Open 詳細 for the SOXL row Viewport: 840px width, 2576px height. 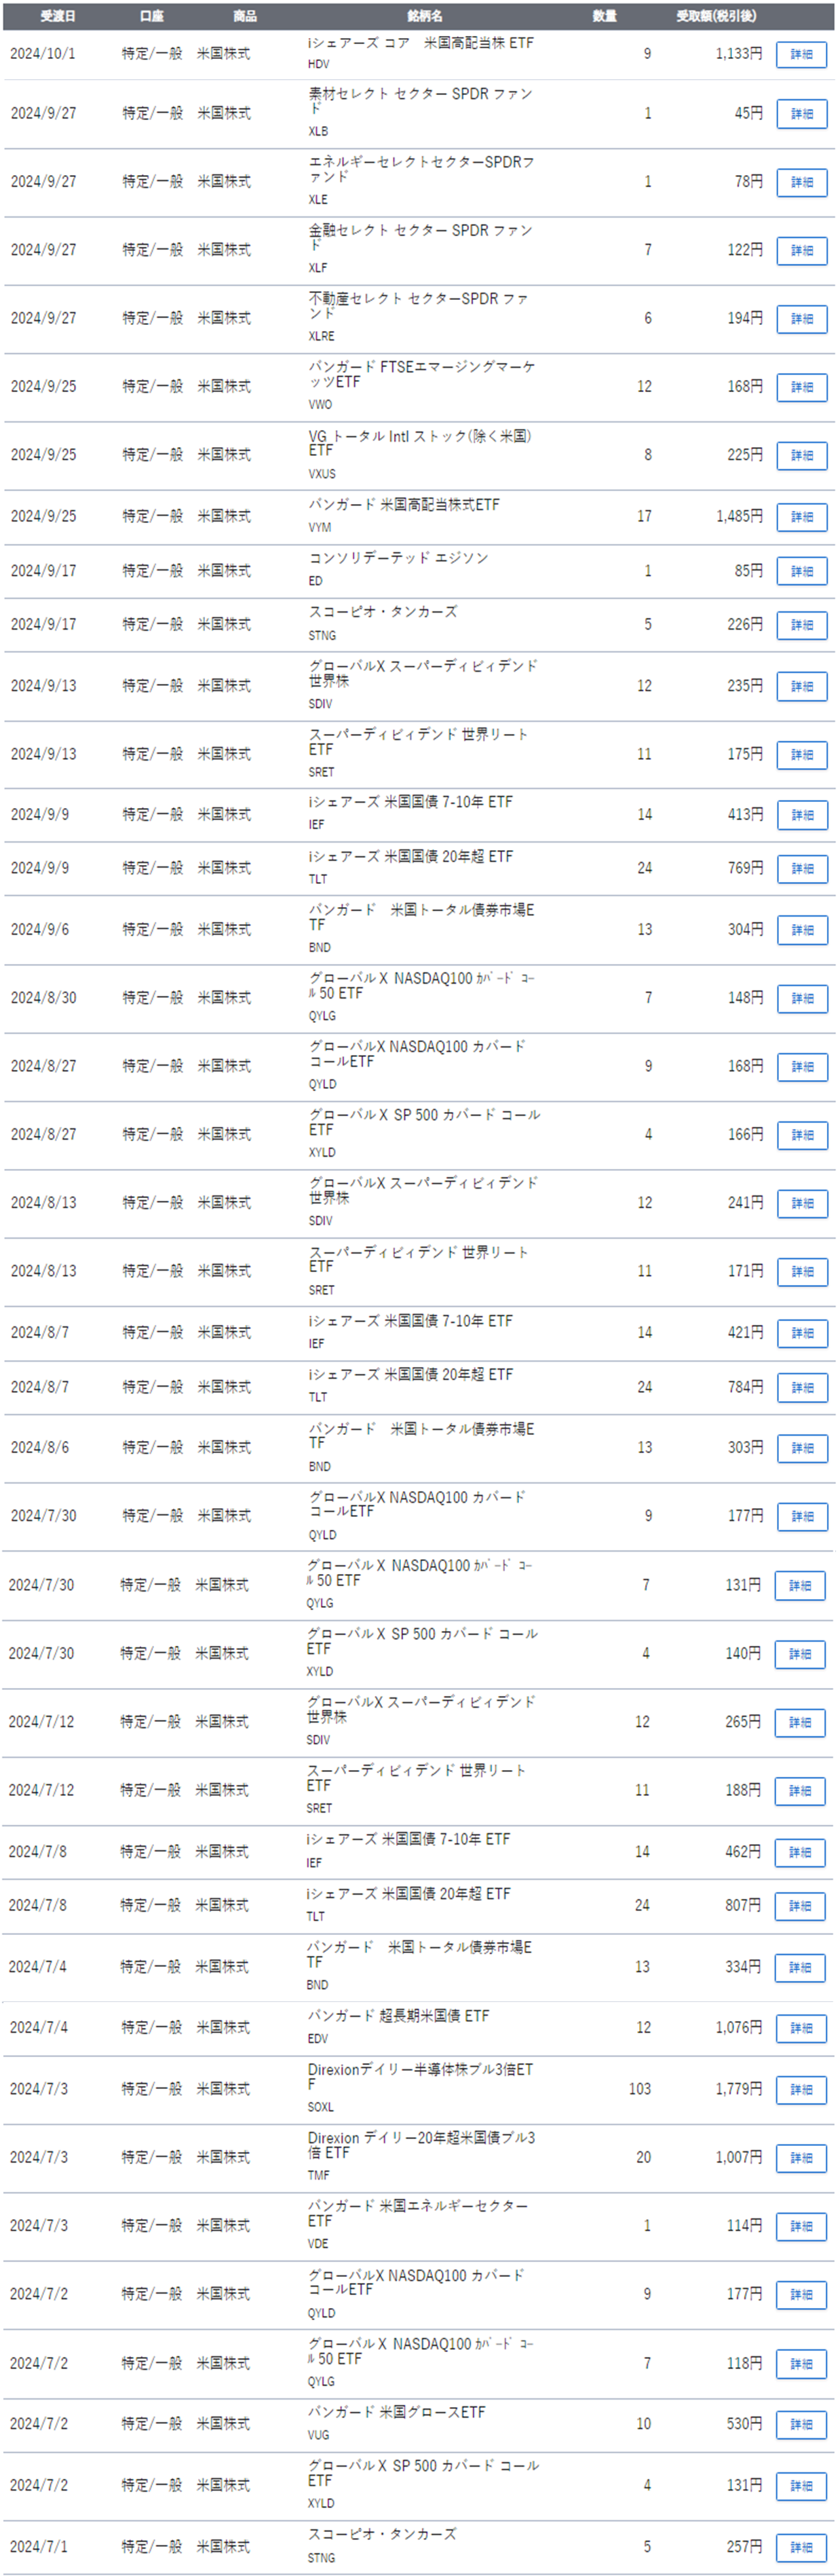click(801, 2090)
